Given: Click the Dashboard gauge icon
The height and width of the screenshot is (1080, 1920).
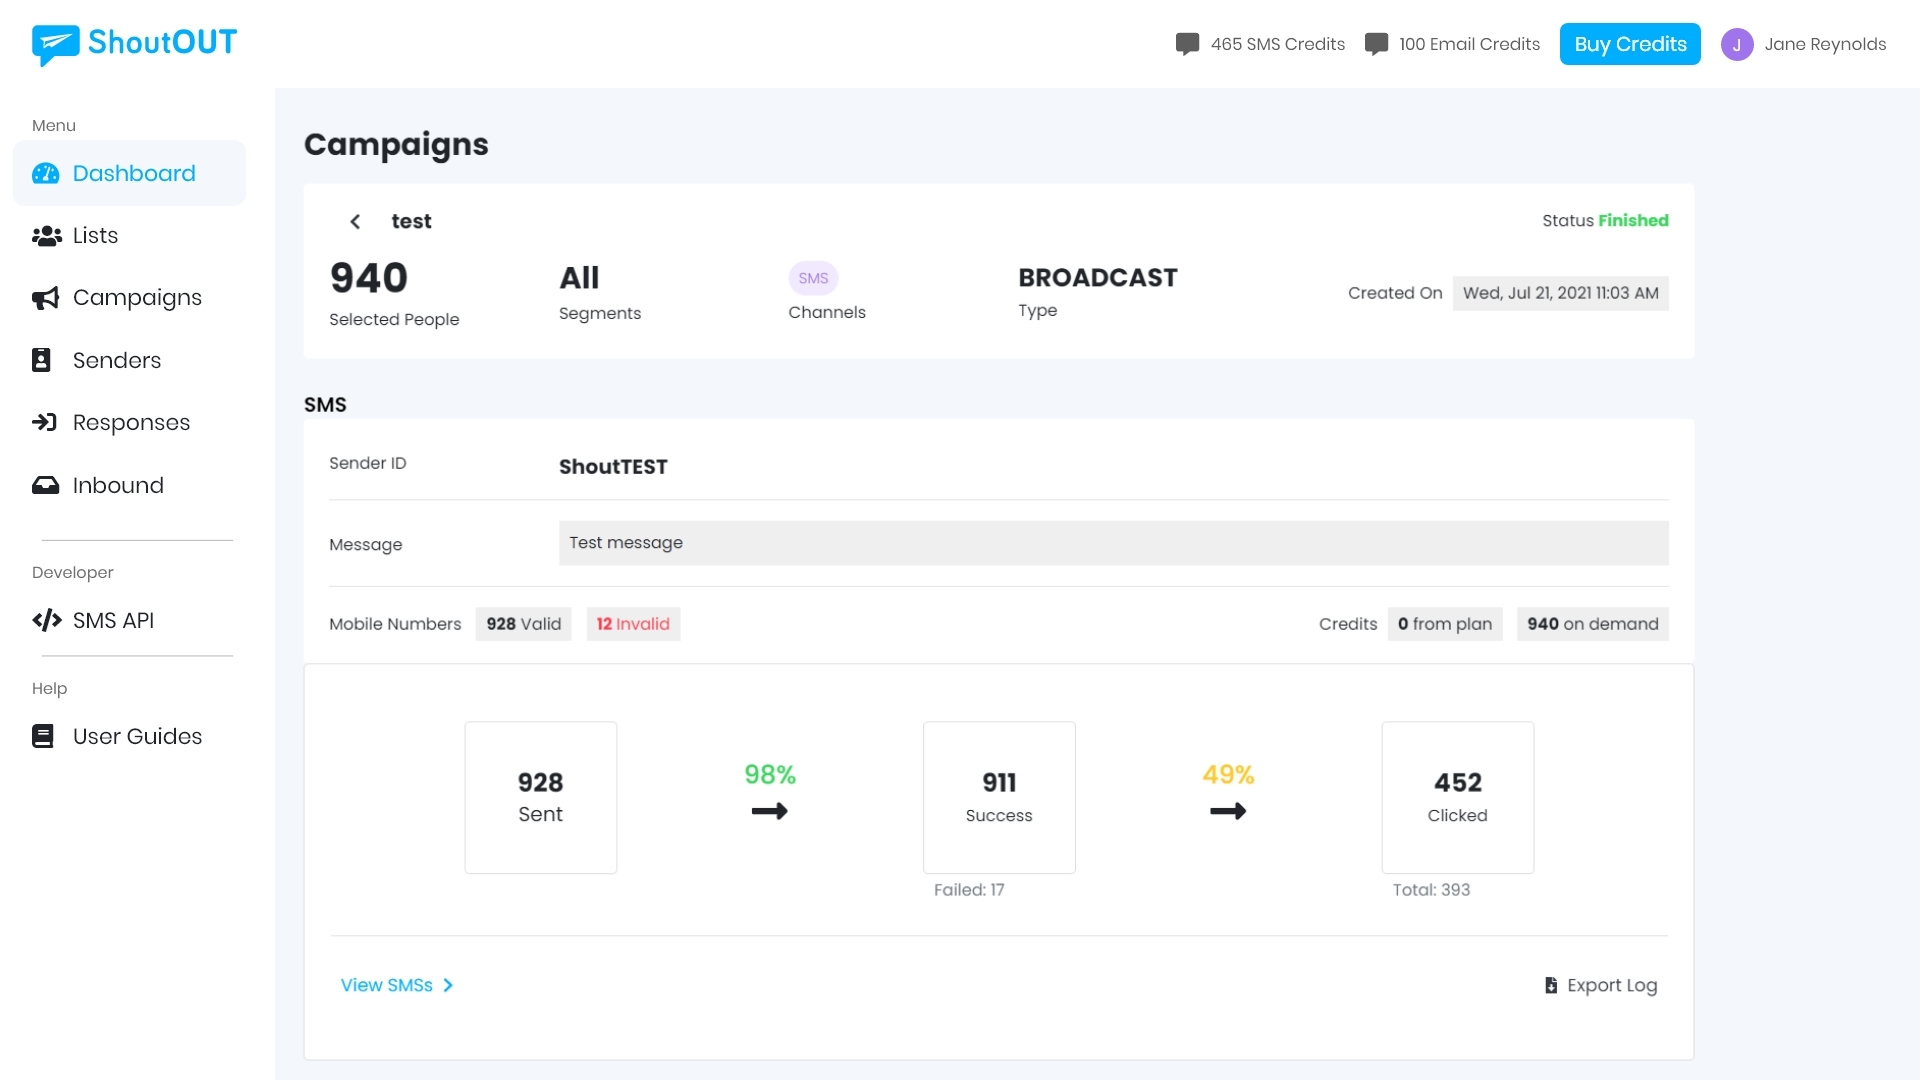Looking at the screenshot, I should (46, 174).
